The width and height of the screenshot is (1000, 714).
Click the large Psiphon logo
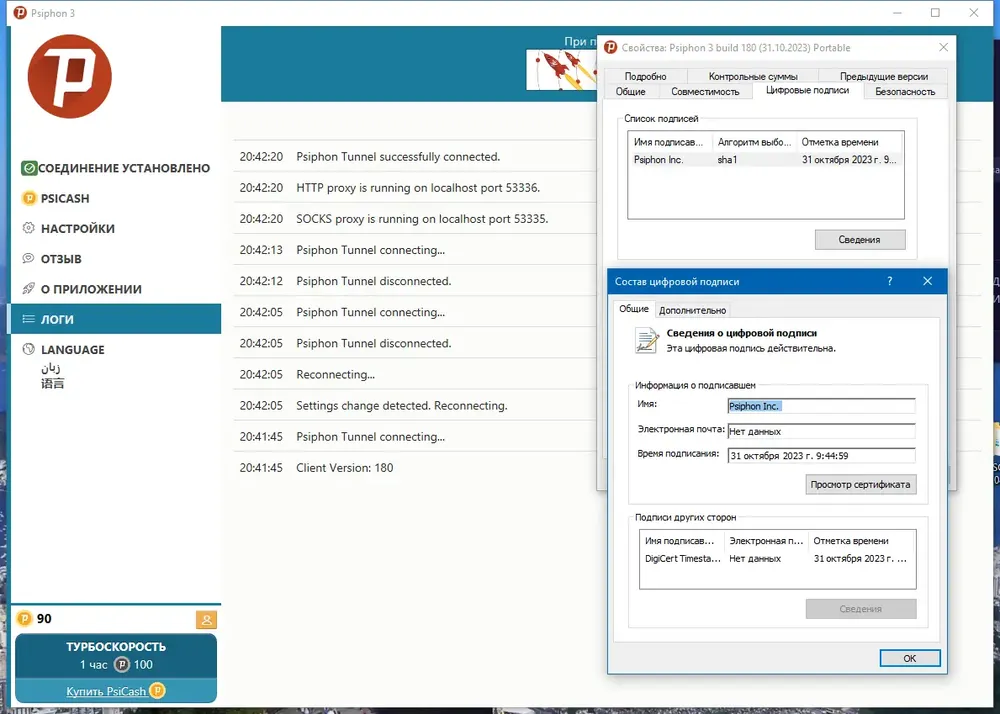point(70,76)
